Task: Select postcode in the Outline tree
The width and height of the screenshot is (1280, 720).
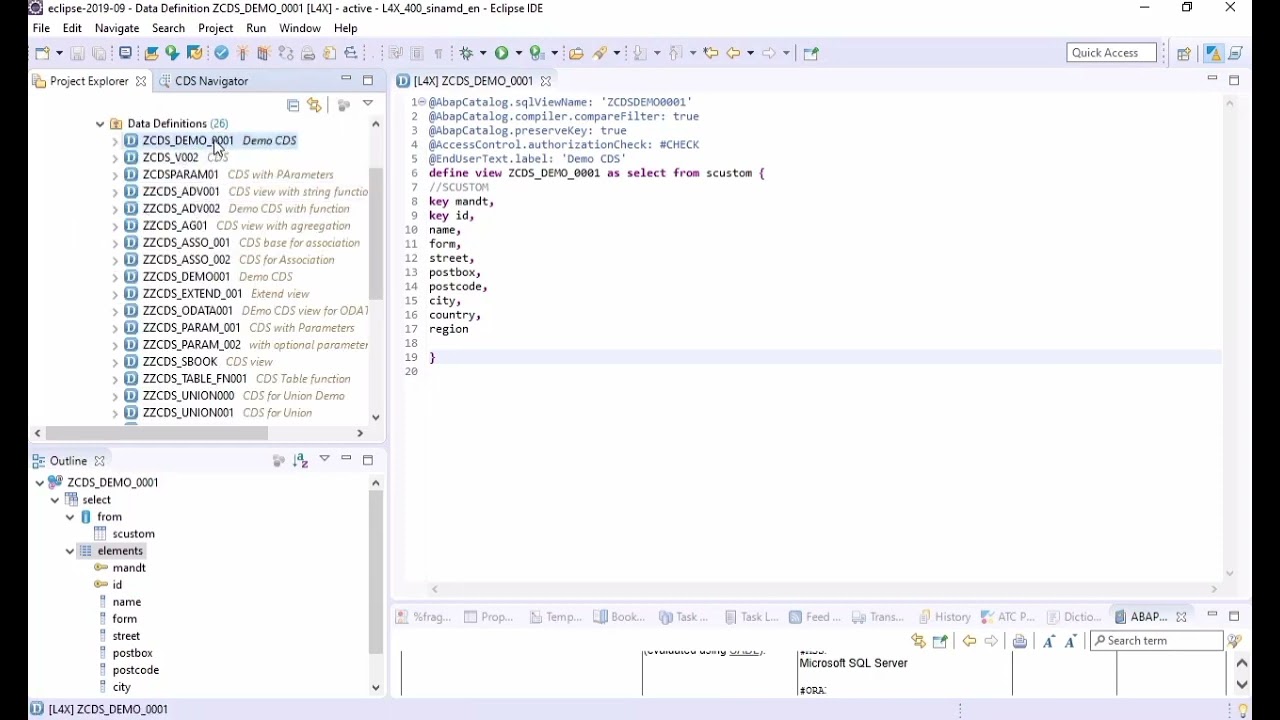Action: 136,670
